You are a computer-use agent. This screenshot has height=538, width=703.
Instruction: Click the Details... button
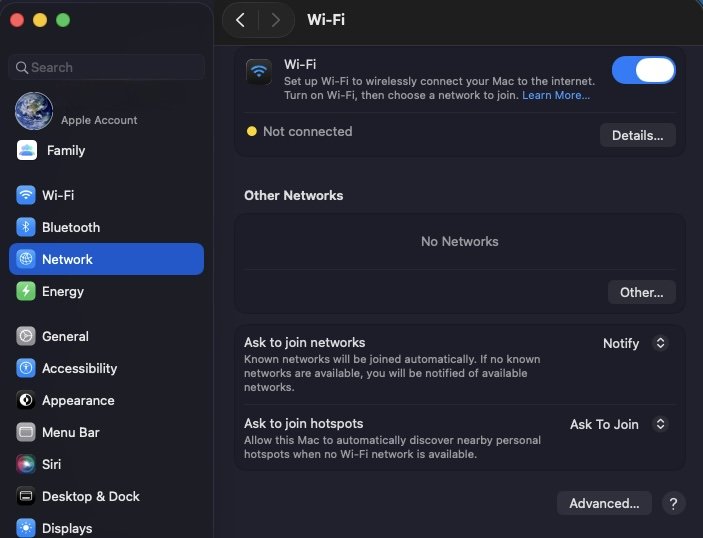coord(638,135)
